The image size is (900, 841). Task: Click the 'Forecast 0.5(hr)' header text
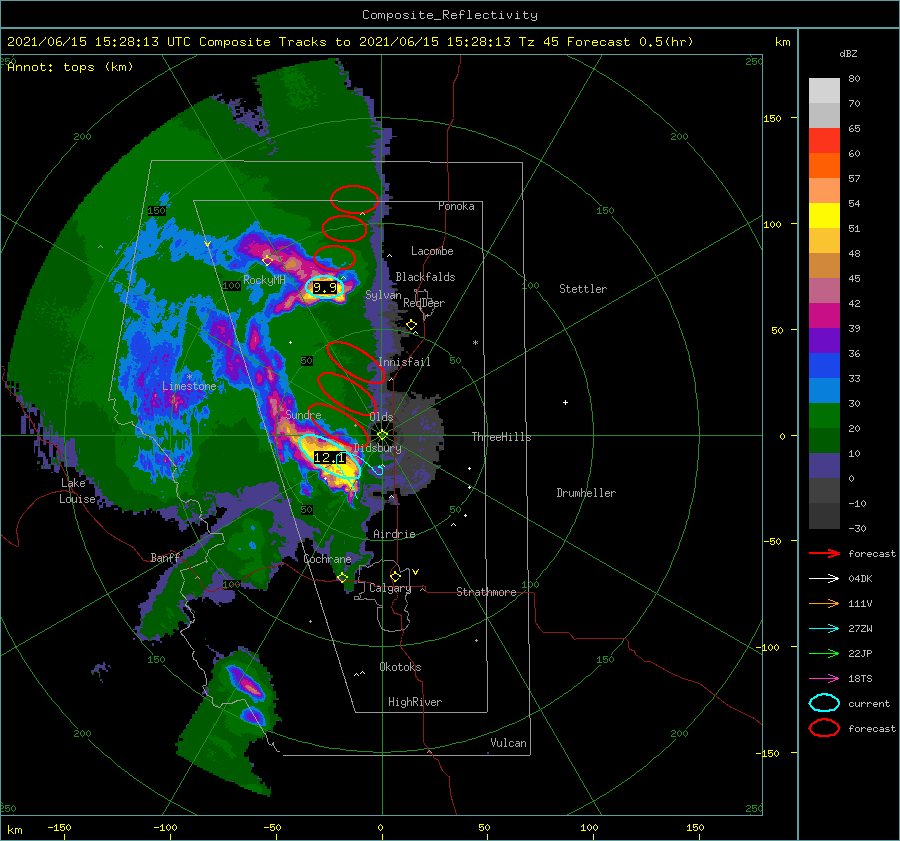tap(630, 42)
